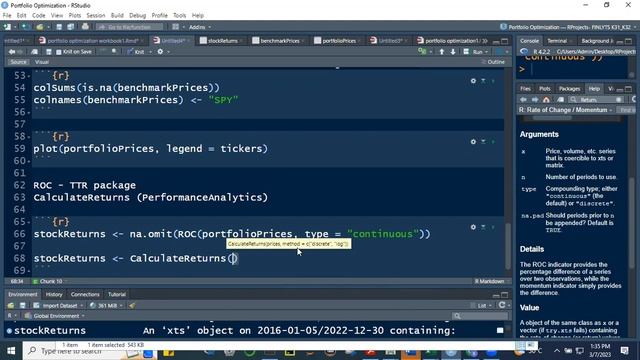The width and height of the screenshot is (640, 360).
Task: Open the Packages tab
Action: tap(569, 89)
